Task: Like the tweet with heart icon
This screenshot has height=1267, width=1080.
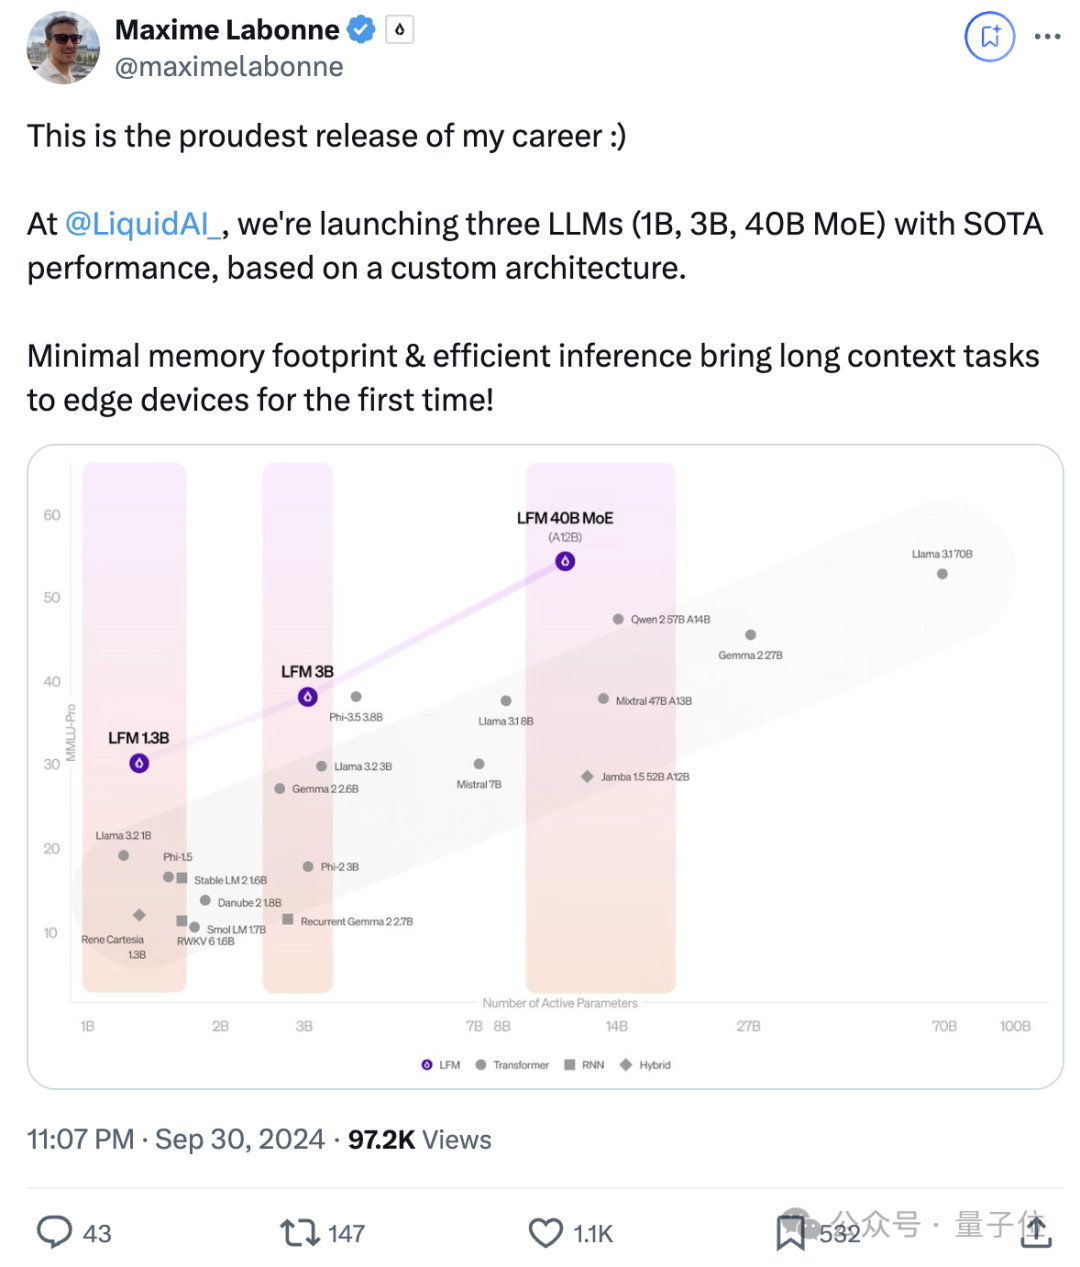Action: pyautogui.click(x=545, y=1232)
